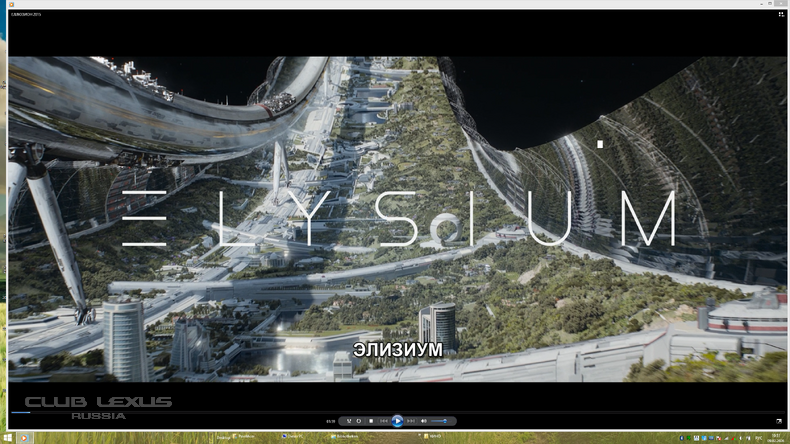Screen dimensions: 790x444
Task: Enter full-screen mode from bottom-right icon
Action: (x=779, y=421)
